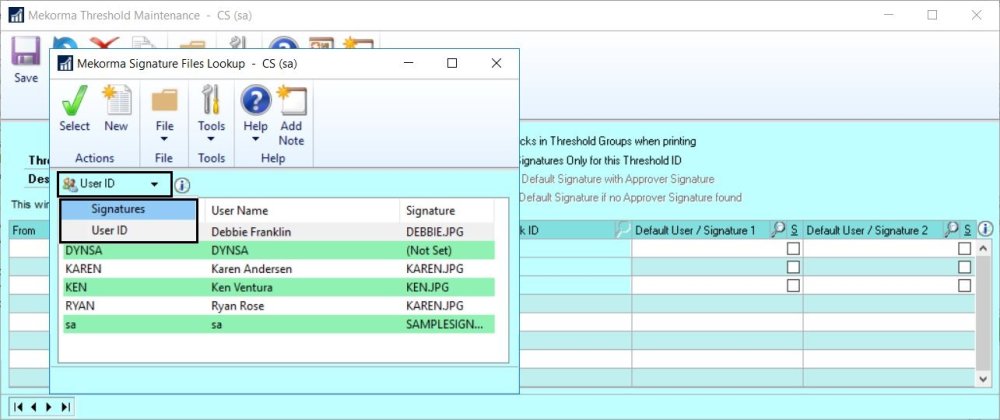The height and width of the screenshot is (420, 1000).
Task: Click Save icon in Threshold Maintenance window
Action: [x=26, y=52]
